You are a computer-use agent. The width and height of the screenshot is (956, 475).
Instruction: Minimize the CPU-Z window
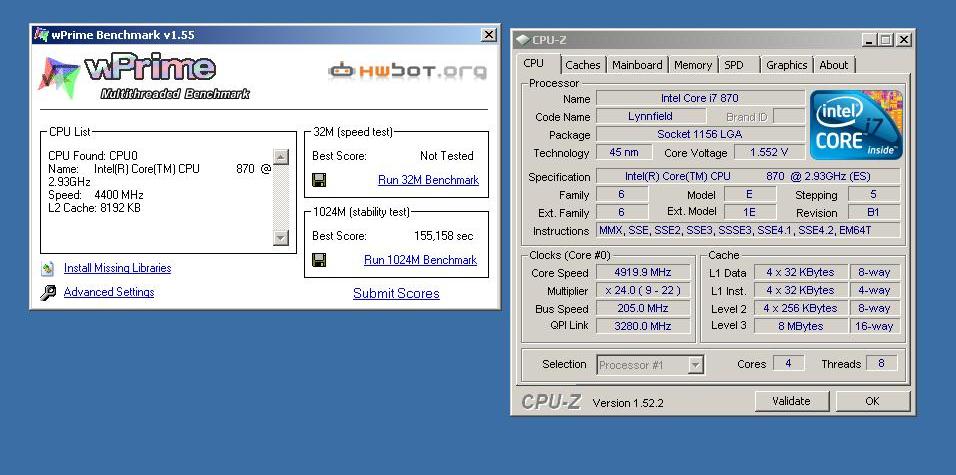870,40
